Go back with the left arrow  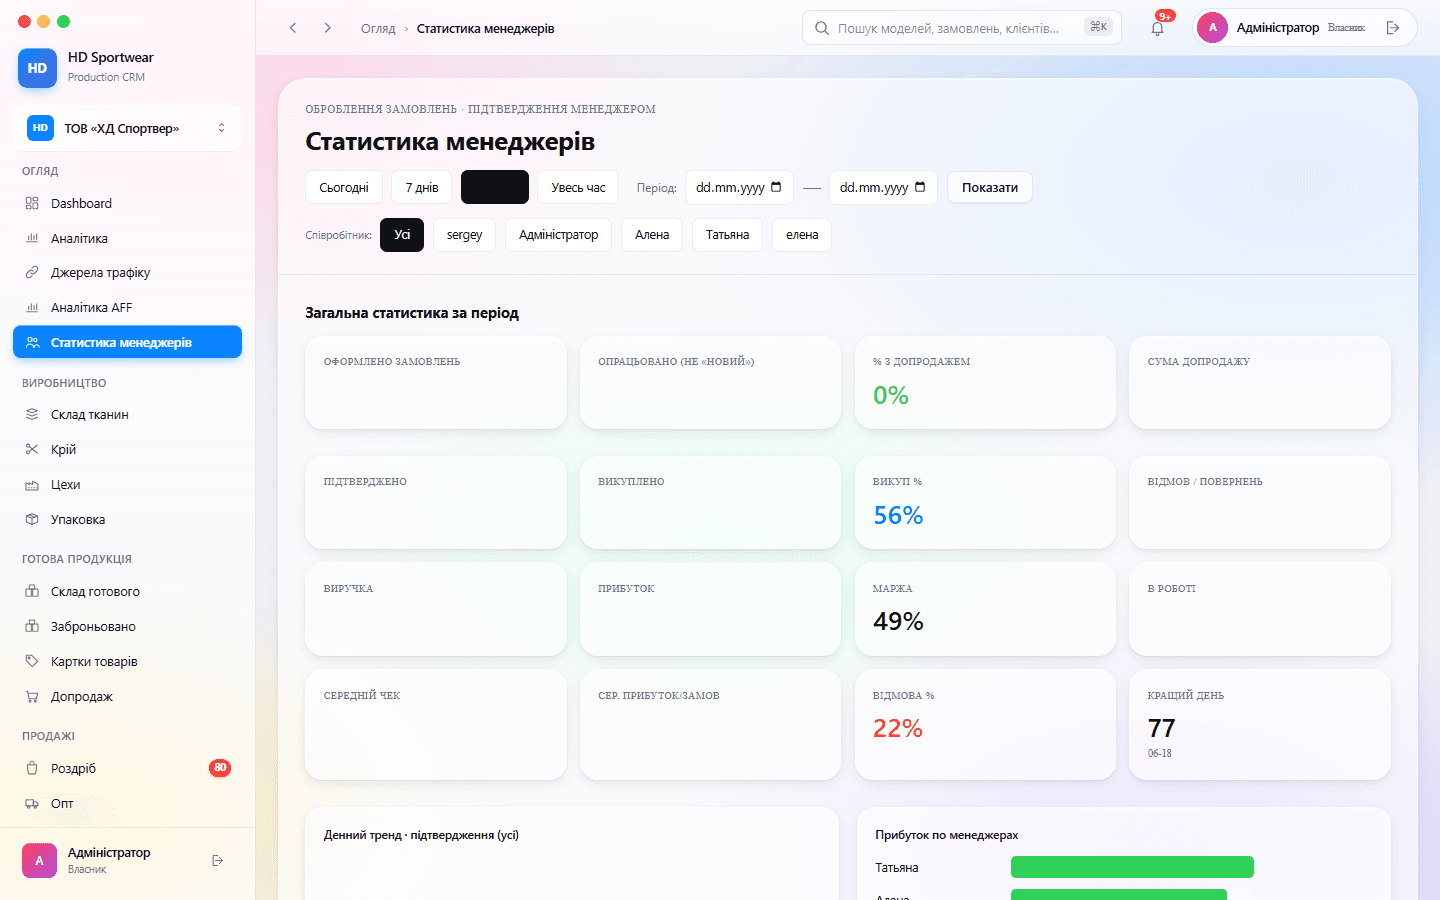[293, 28]
